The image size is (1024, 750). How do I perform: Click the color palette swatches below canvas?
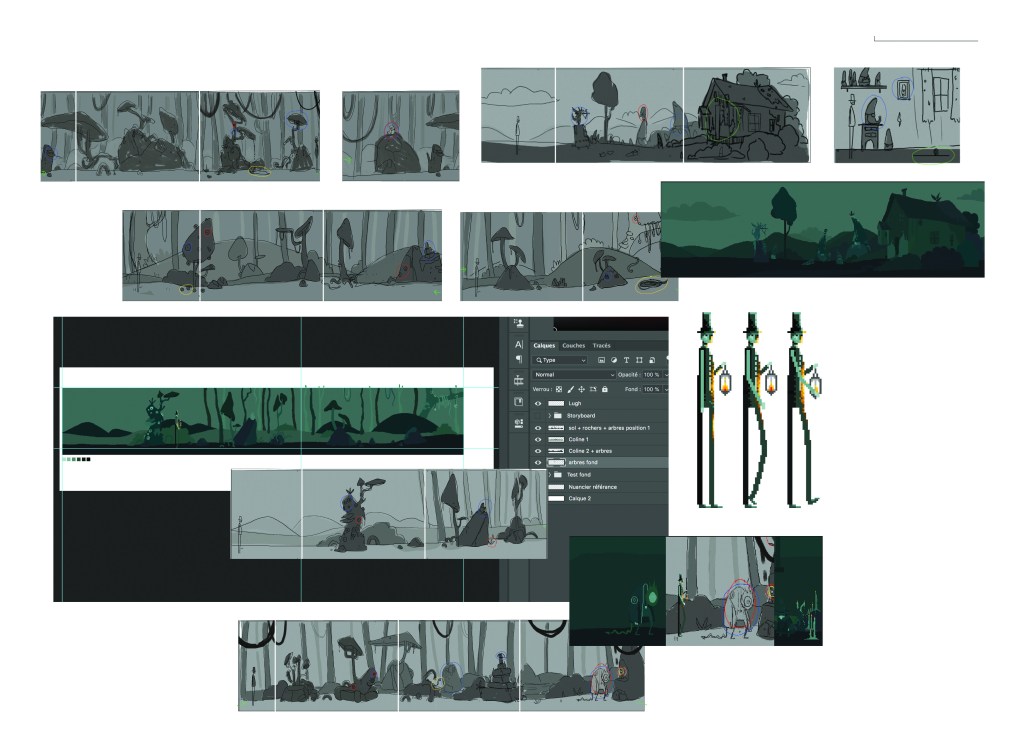pyautogui.click(x=76, y=460)
